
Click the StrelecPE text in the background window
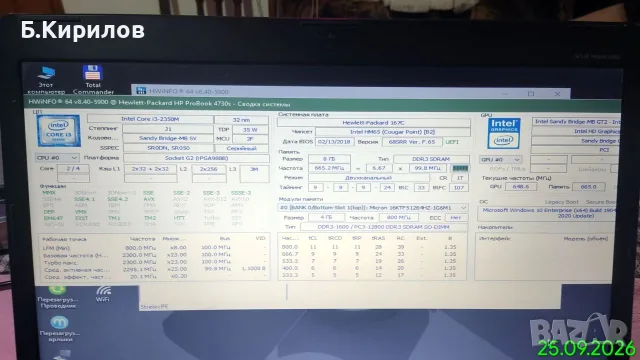(x=154, y=307)
